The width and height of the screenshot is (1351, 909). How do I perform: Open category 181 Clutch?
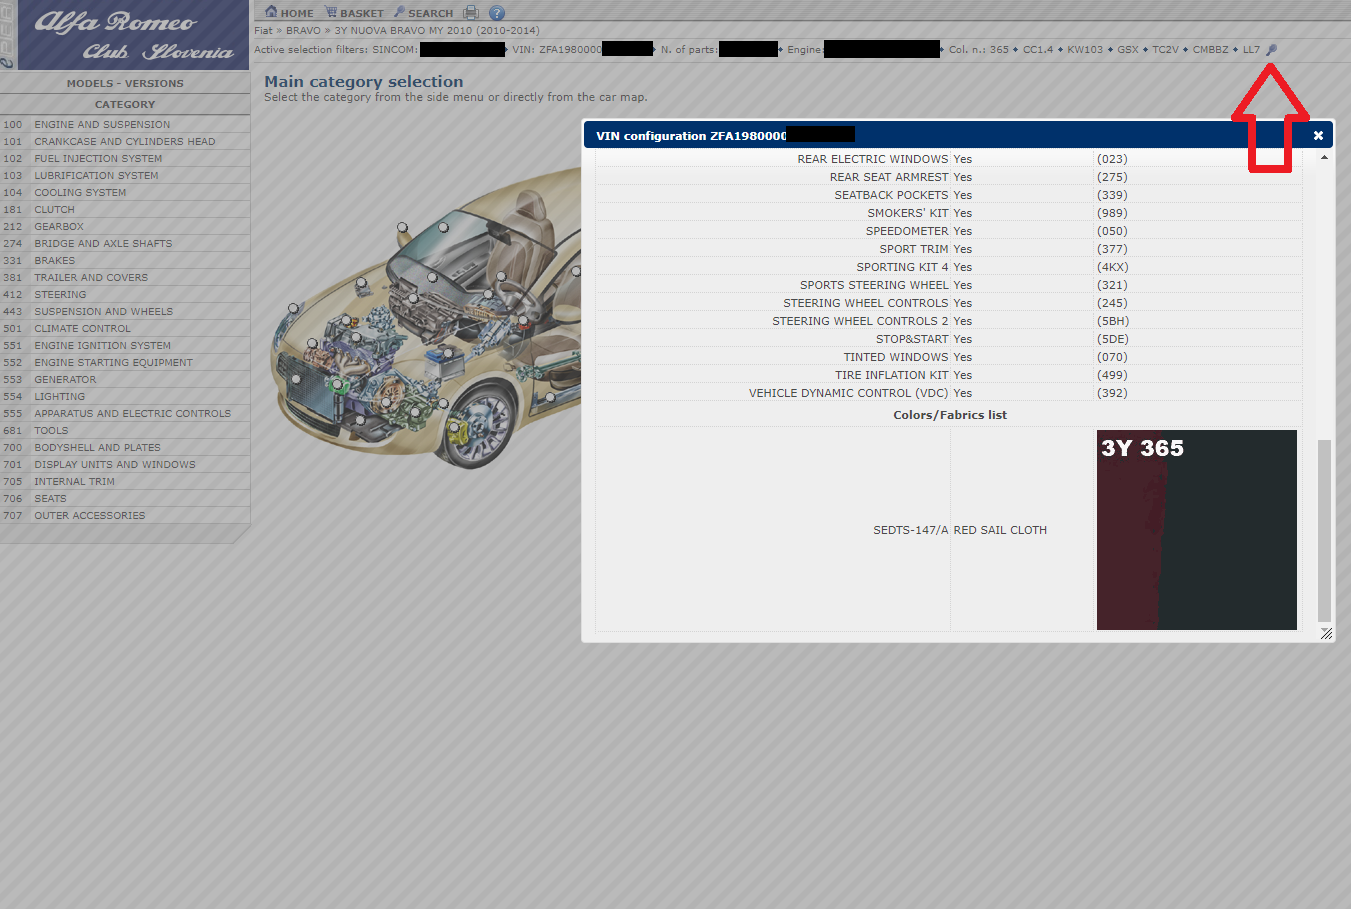[x=125, y=209]
